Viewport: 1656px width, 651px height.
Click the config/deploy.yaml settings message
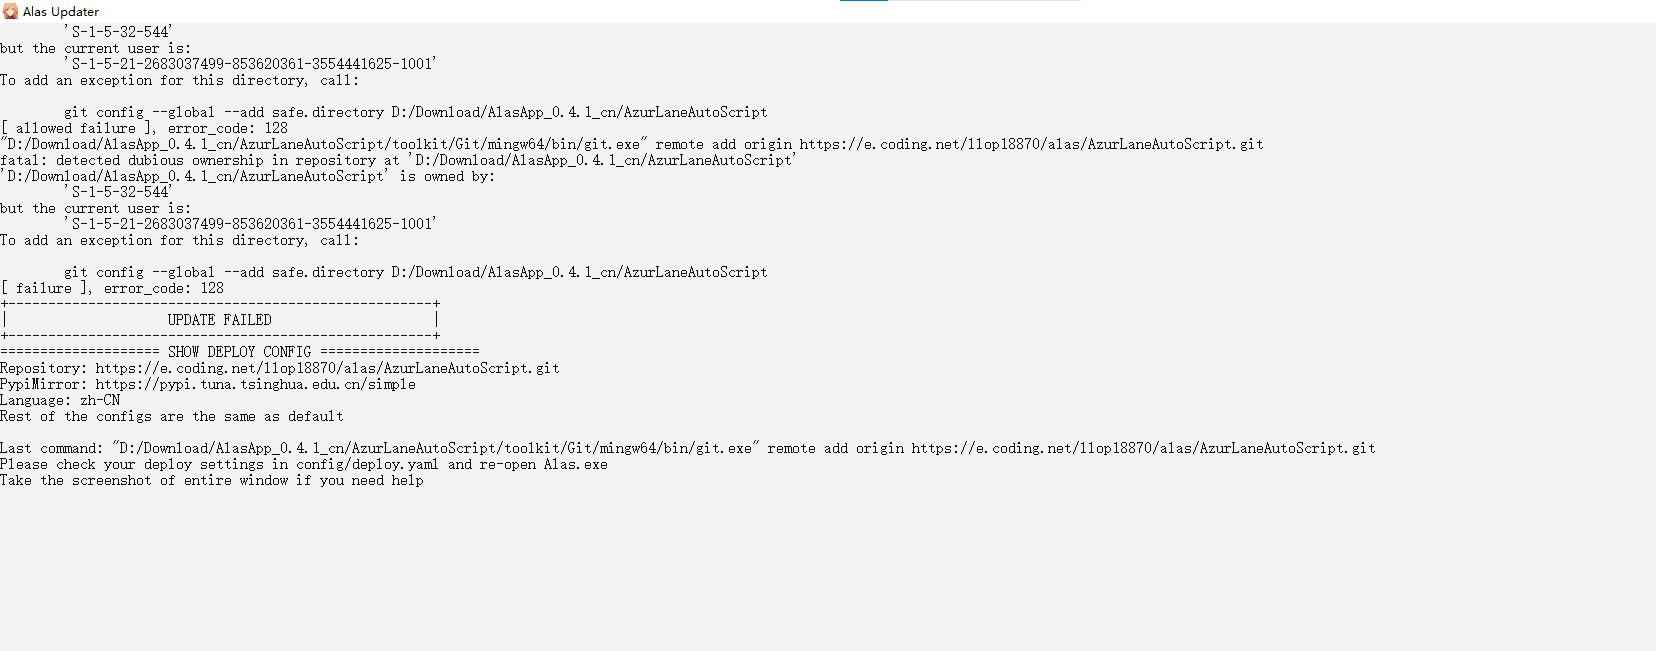coord(304,463)
